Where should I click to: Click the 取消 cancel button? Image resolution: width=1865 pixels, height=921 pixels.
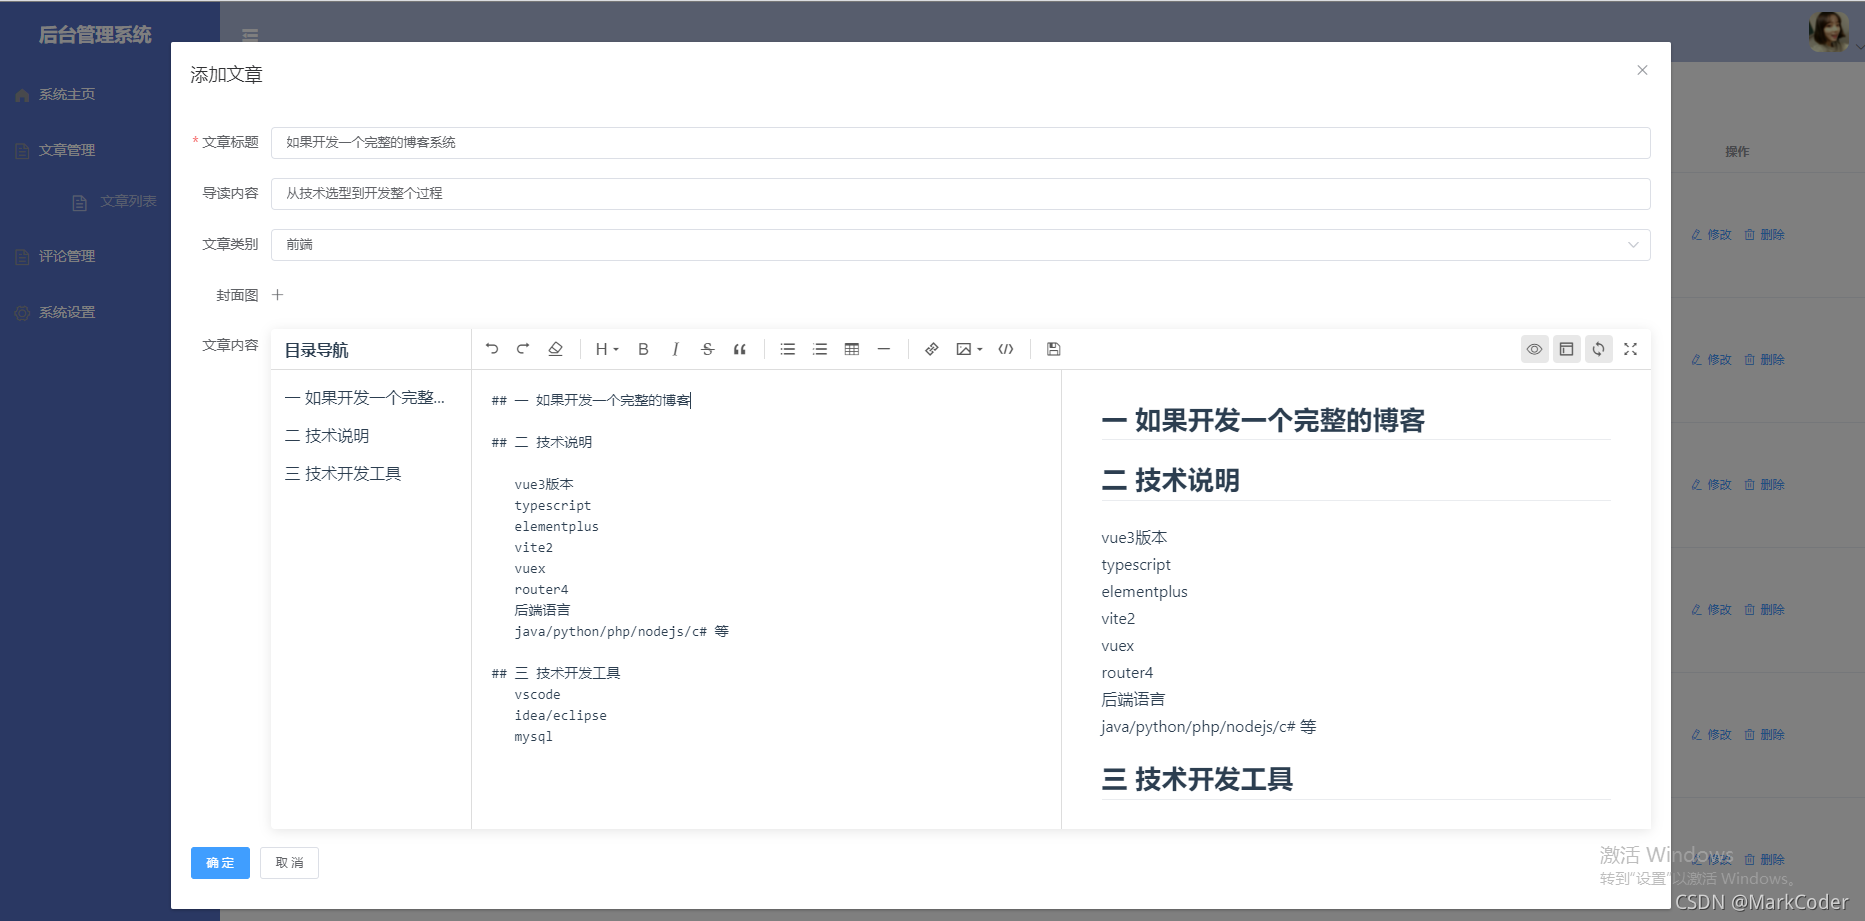pyautogui.click(x=288, y=862)
